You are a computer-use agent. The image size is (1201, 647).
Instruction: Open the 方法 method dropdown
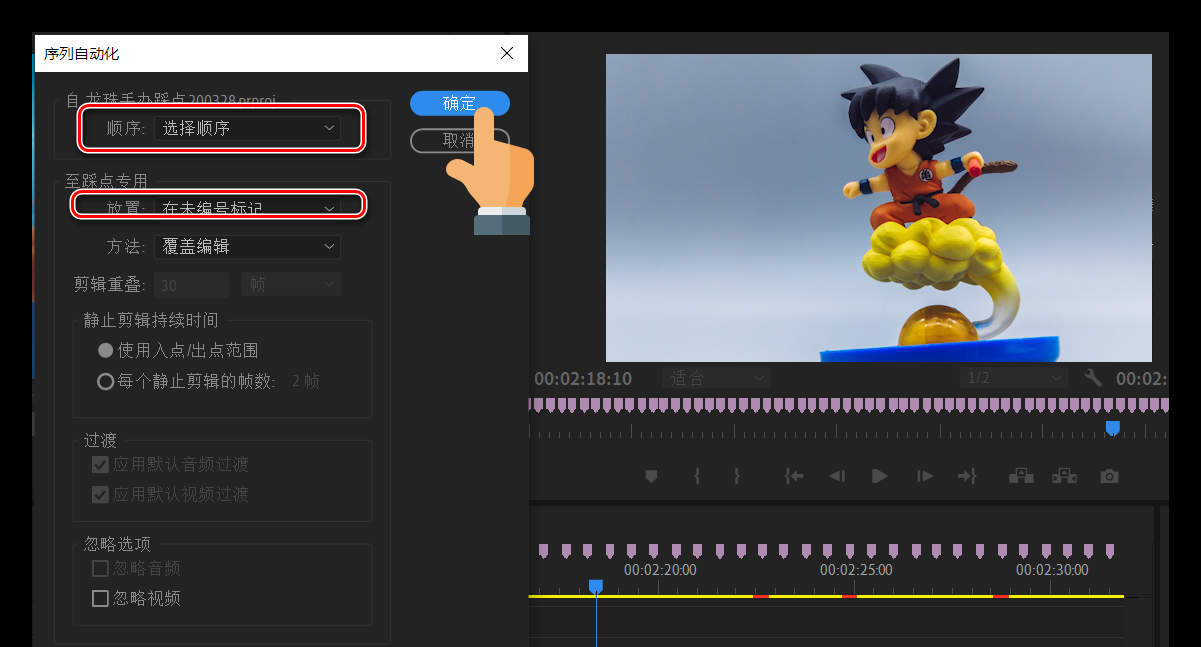pyautogui.click(x=247, y=246)
